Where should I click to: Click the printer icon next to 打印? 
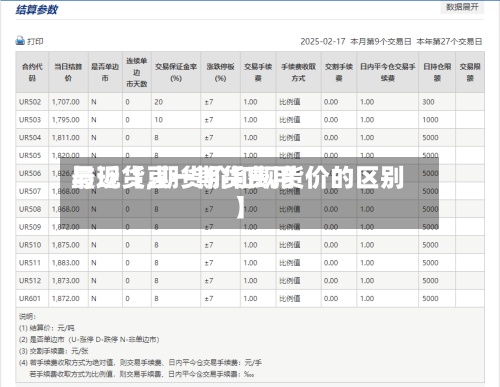point(20,41)
